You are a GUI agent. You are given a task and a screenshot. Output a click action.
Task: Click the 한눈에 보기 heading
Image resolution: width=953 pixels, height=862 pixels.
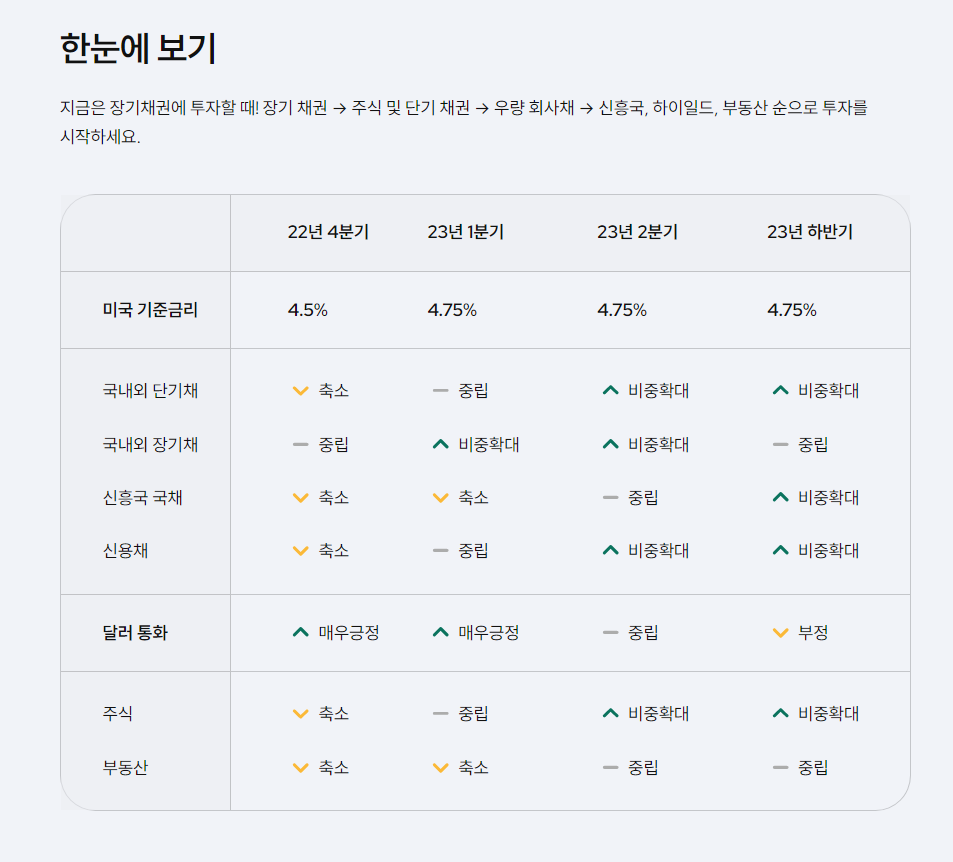pyautogui.click(x=139, y=49)
